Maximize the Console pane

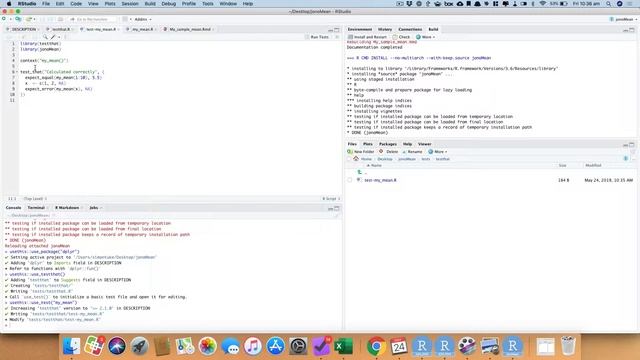click(337, 208)
